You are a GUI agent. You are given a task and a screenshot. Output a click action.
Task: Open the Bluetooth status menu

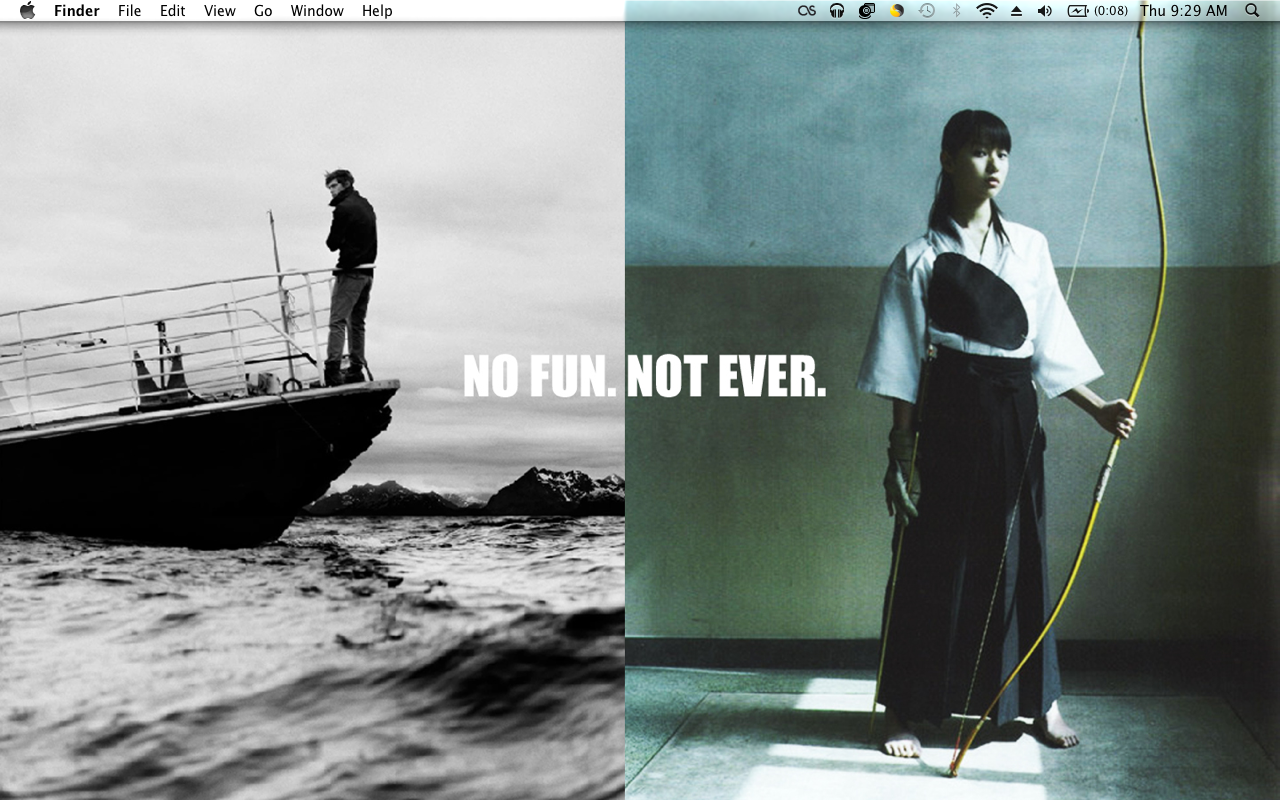[956, 11]
